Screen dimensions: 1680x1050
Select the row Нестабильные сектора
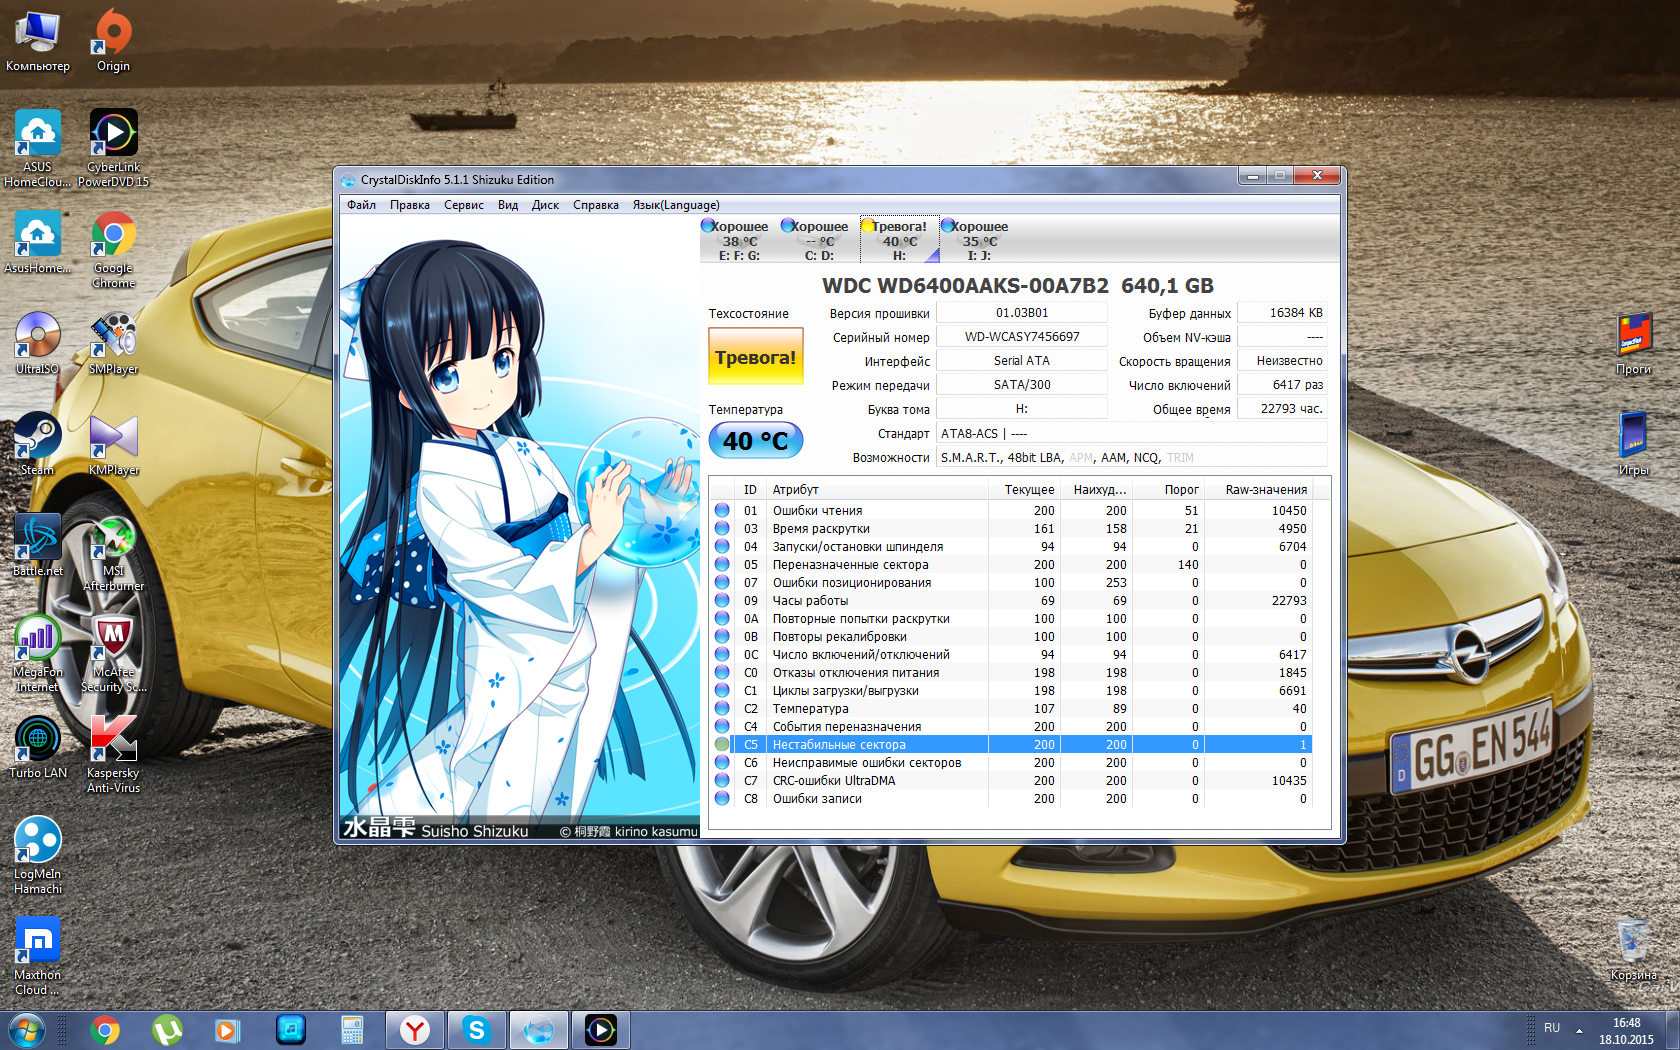[1010, 745]
